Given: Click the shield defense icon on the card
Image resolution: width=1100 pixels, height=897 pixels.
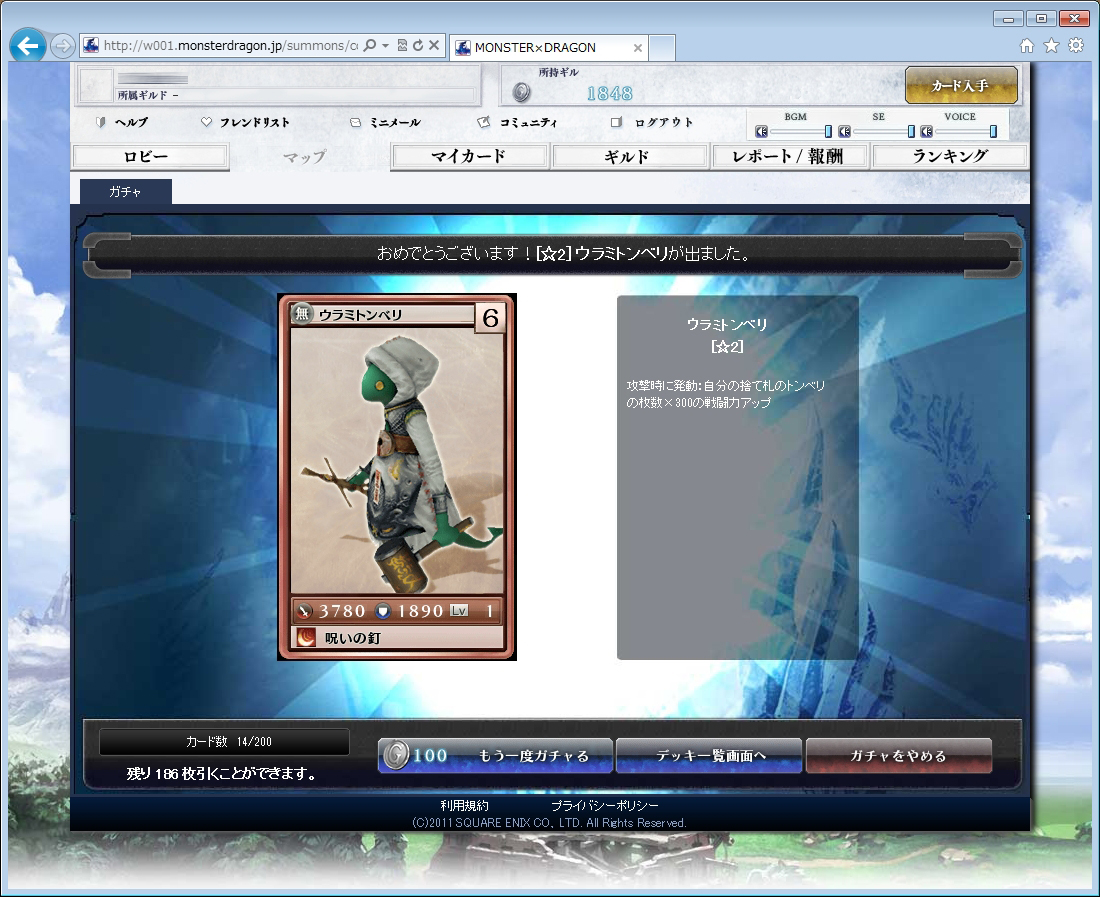Looking at the screenshot, I should tap(382, 611).
